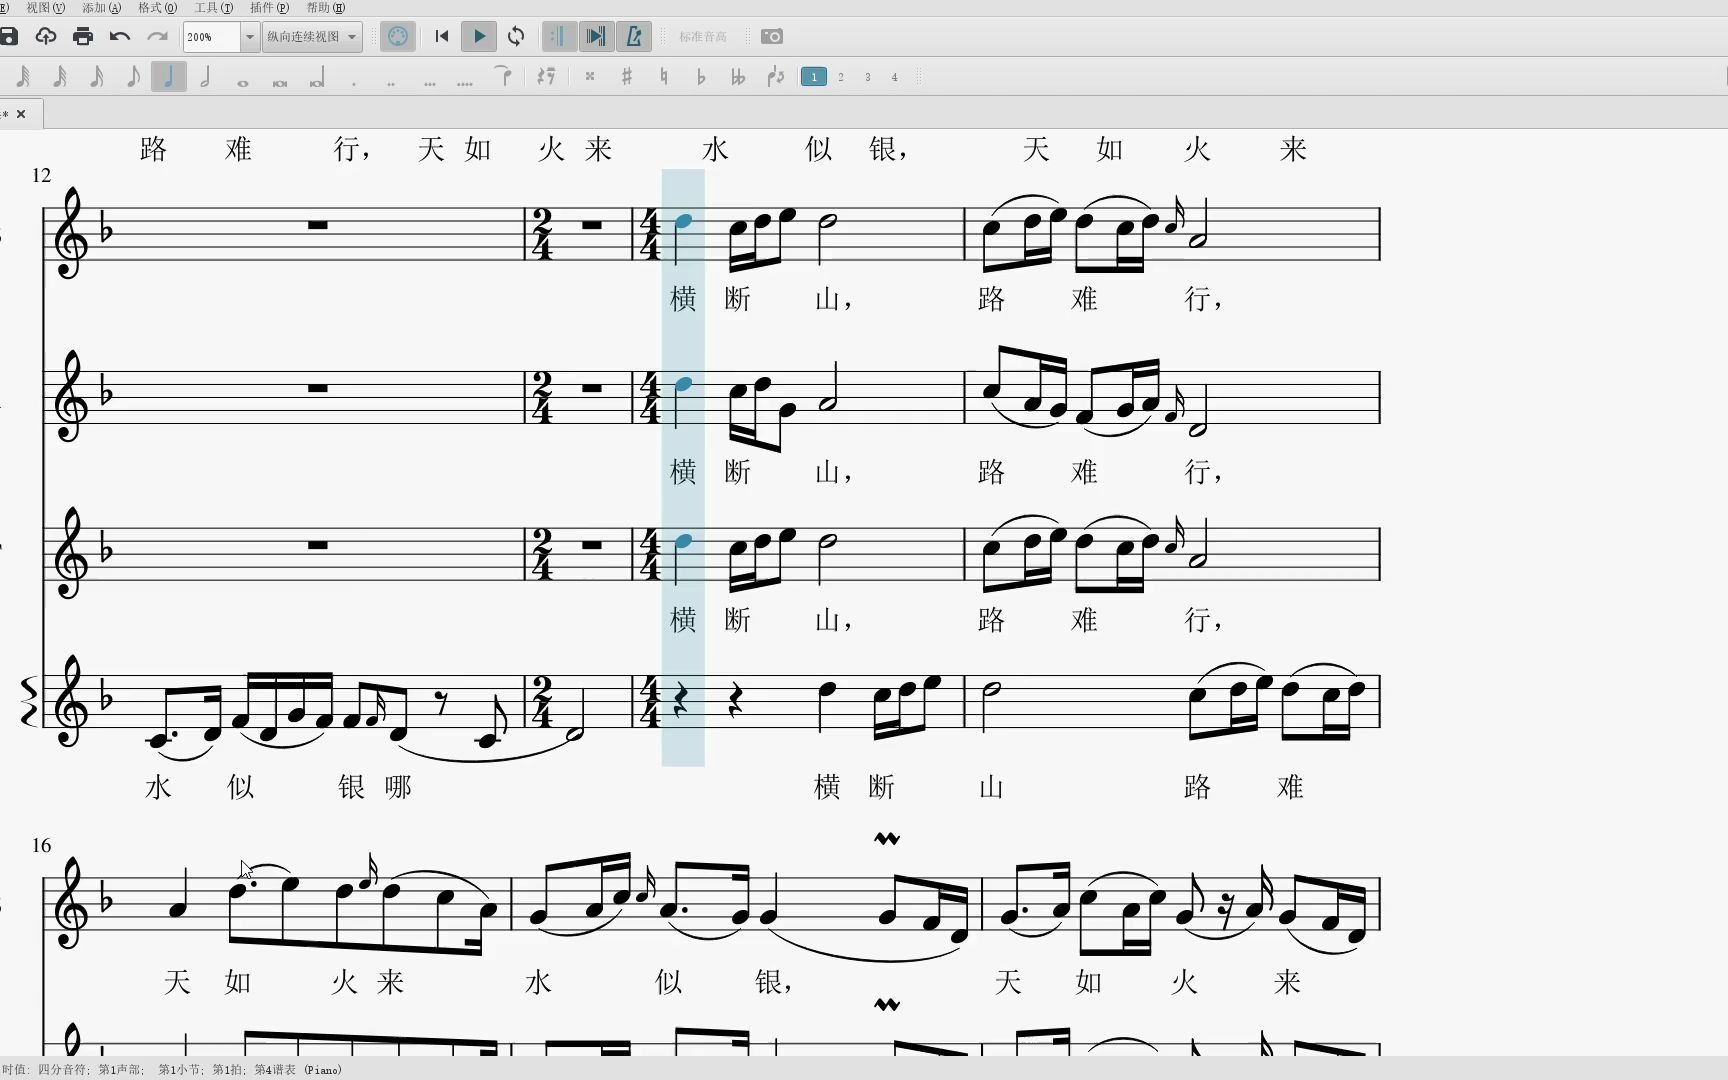The image size is (1728, 1080).
Task: Open the zoom percentage dropdown arrow
Action: tap(250, 37)
